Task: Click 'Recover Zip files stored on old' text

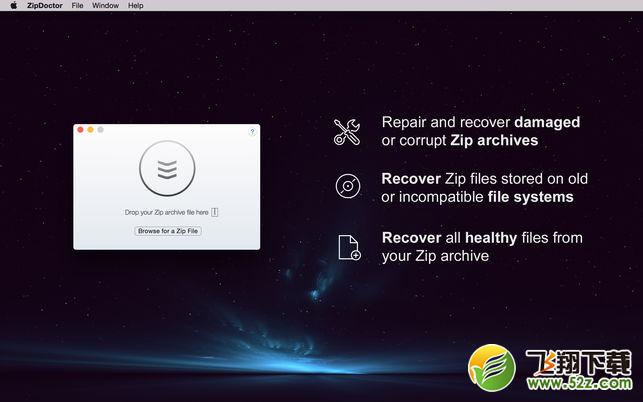Action: pyautogui.click(x=484, y=178)
